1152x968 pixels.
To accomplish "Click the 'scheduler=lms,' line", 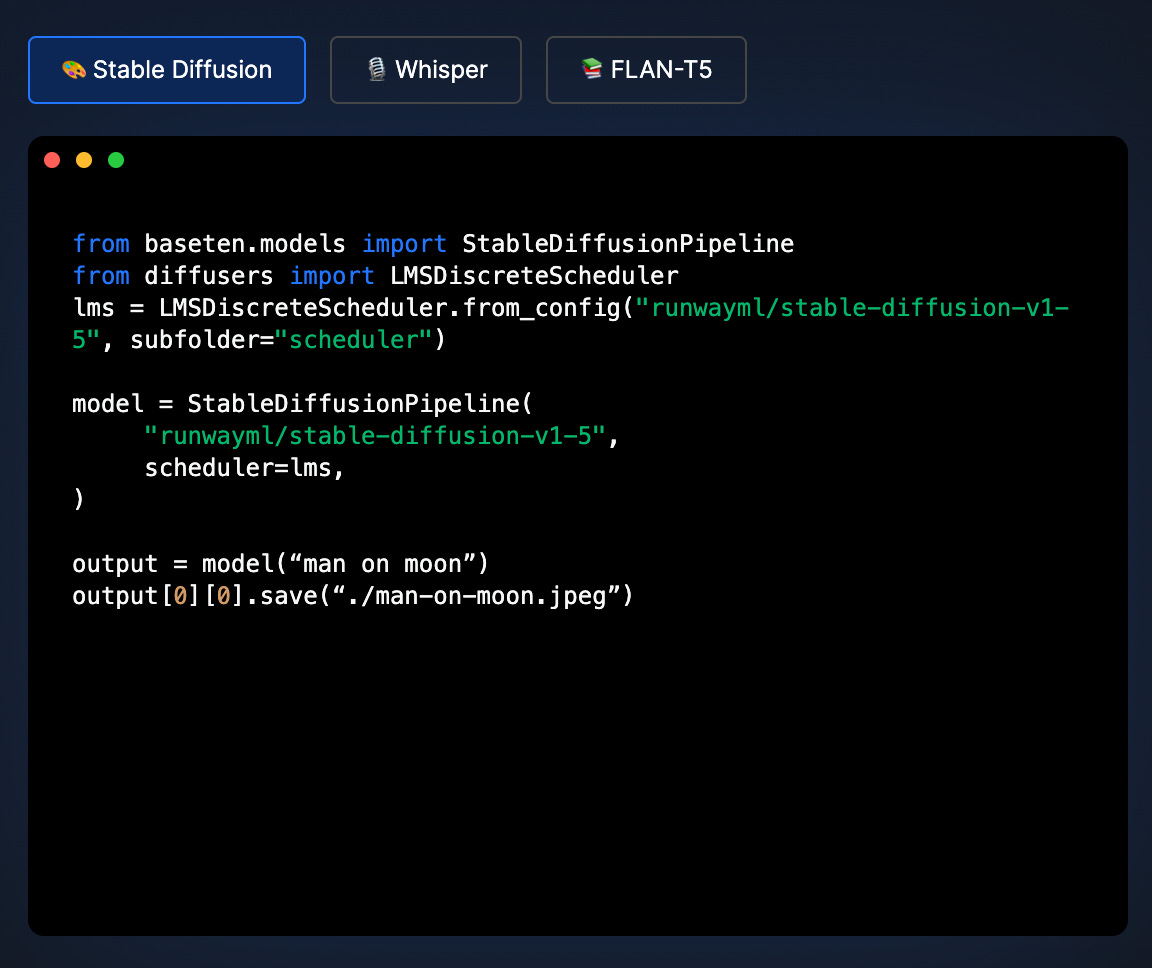I will coord(244,468).
